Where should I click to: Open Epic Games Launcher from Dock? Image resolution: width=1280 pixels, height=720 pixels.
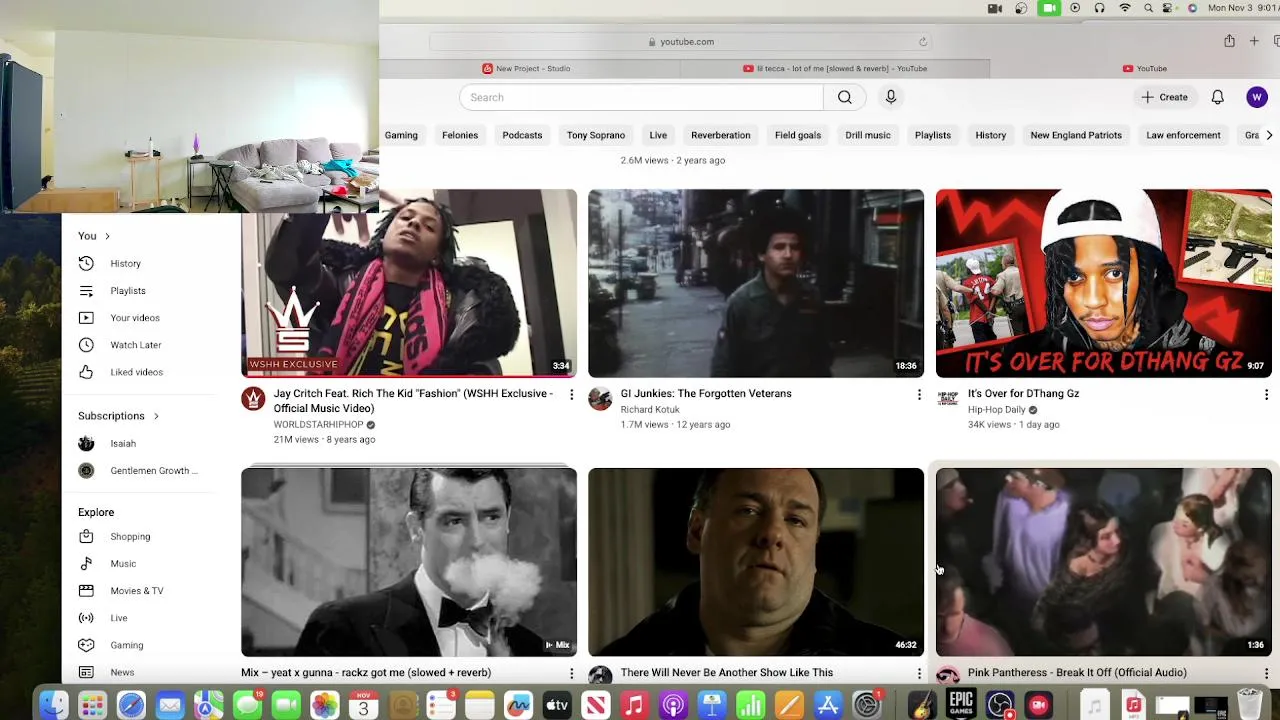coord(961,704)
